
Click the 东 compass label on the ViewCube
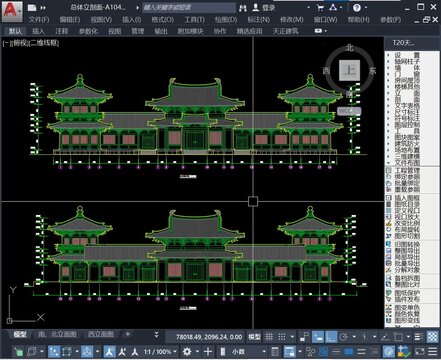372,71
